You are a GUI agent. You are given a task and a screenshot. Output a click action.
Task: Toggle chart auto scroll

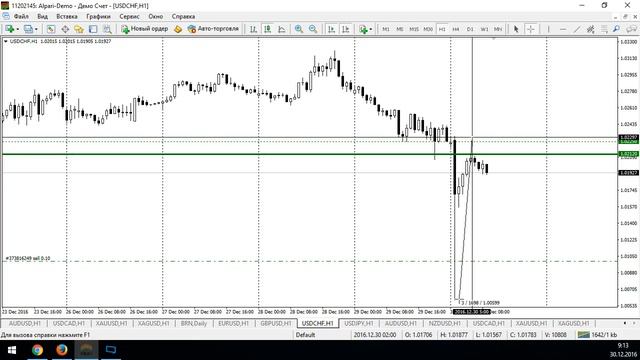pyautogui.click(x=331, y=29)
